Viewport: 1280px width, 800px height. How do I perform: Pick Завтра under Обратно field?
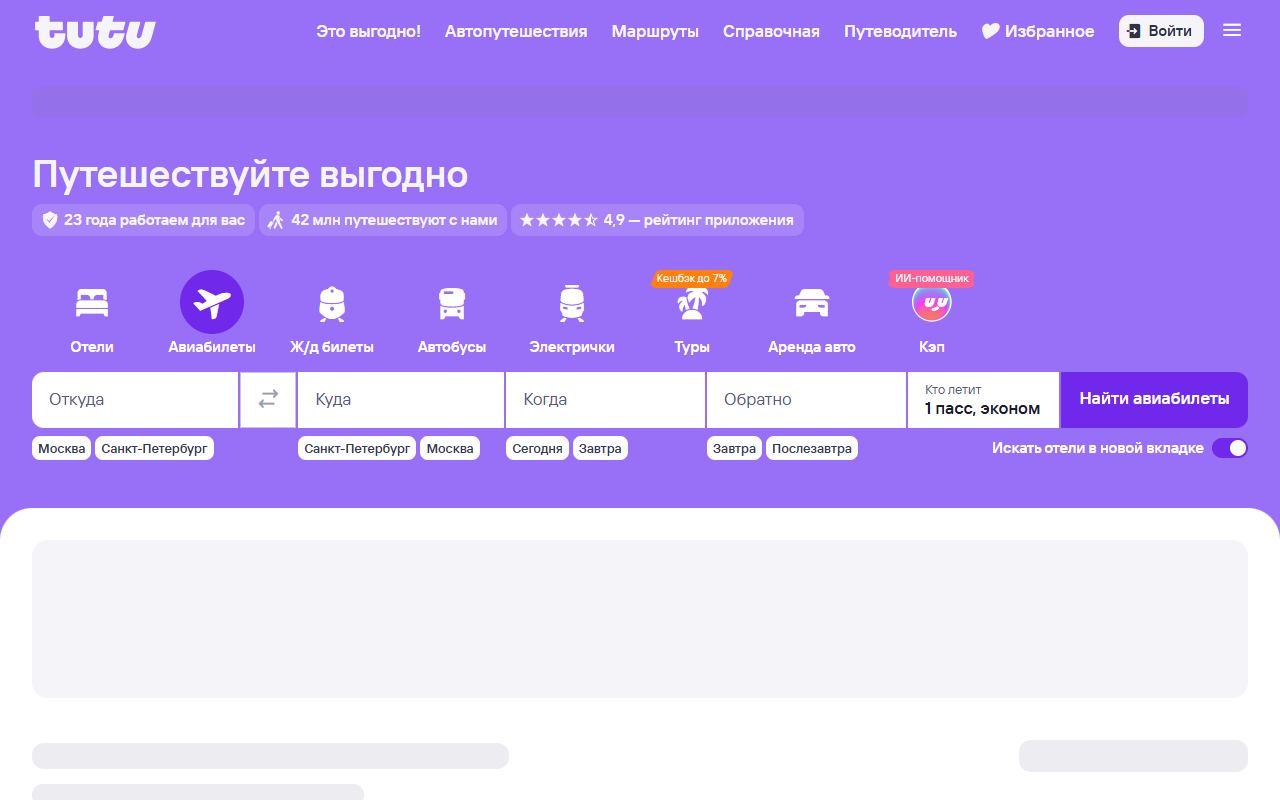[x=735, y=448]
